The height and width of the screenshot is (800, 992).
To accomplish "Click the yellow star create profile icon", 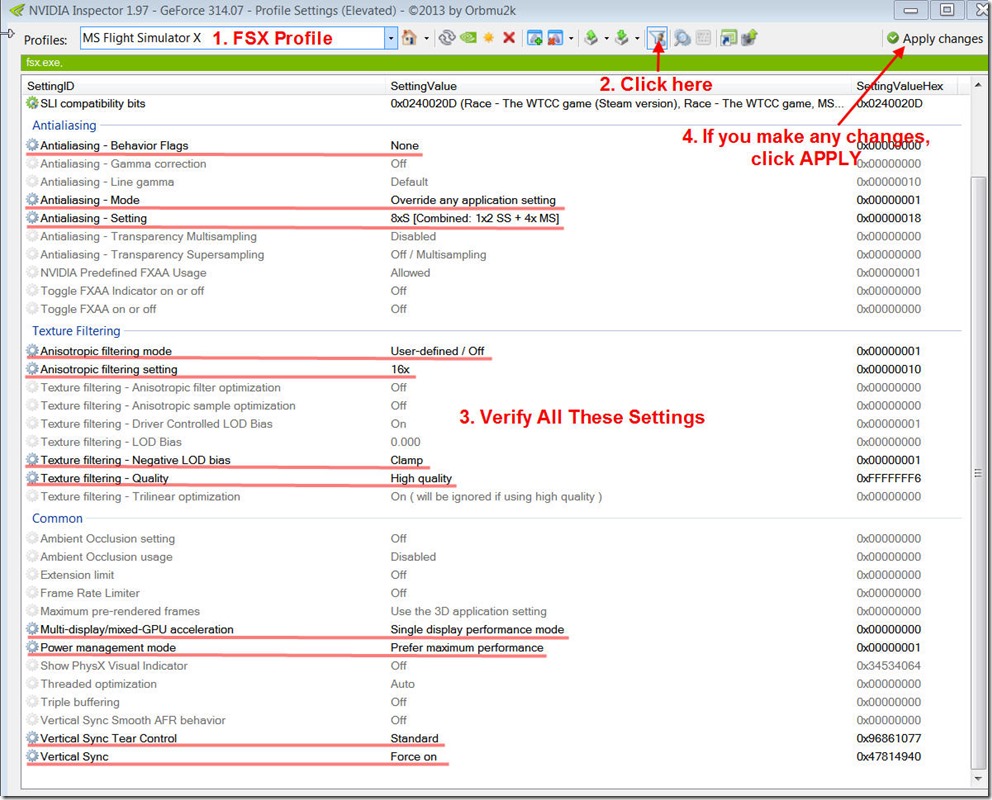I will [x=488, y=38].
